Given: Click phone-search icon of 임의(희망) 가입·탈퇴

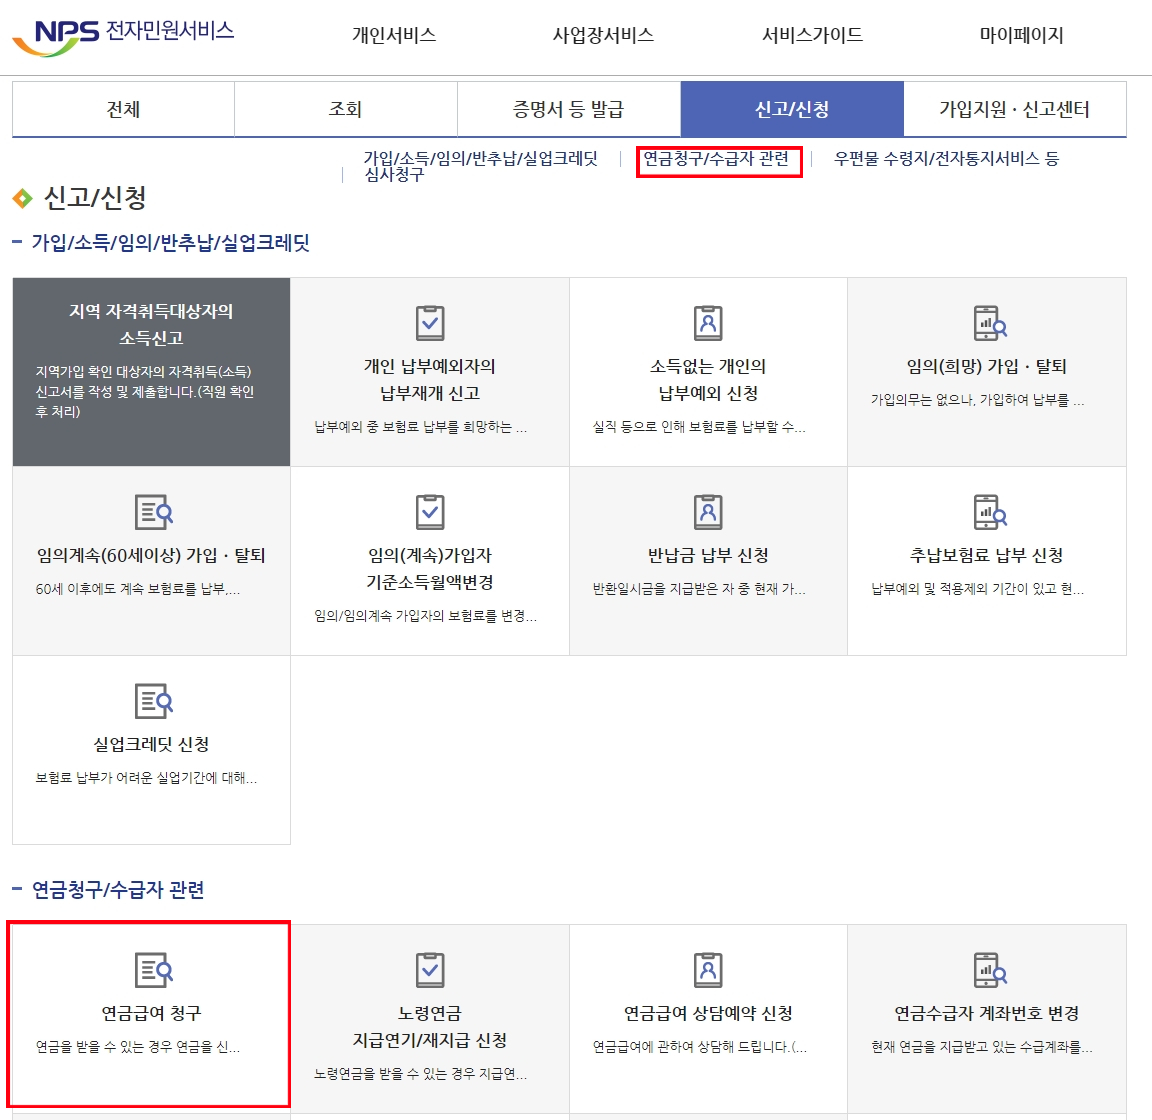Looking at the screenshot, I should (x=990, y=323).
